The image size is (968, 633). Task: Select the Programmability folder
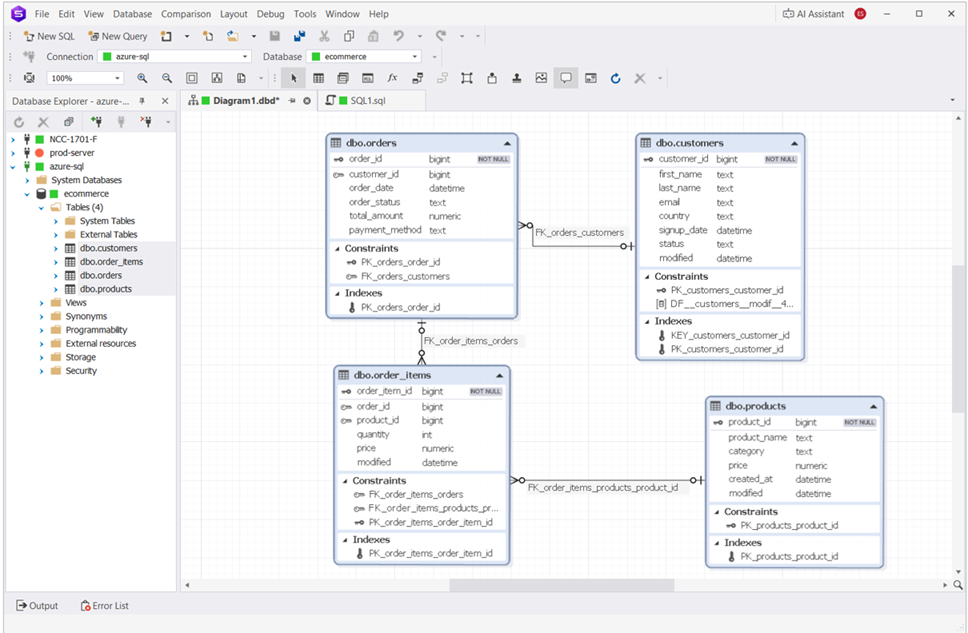pos(96,330)
